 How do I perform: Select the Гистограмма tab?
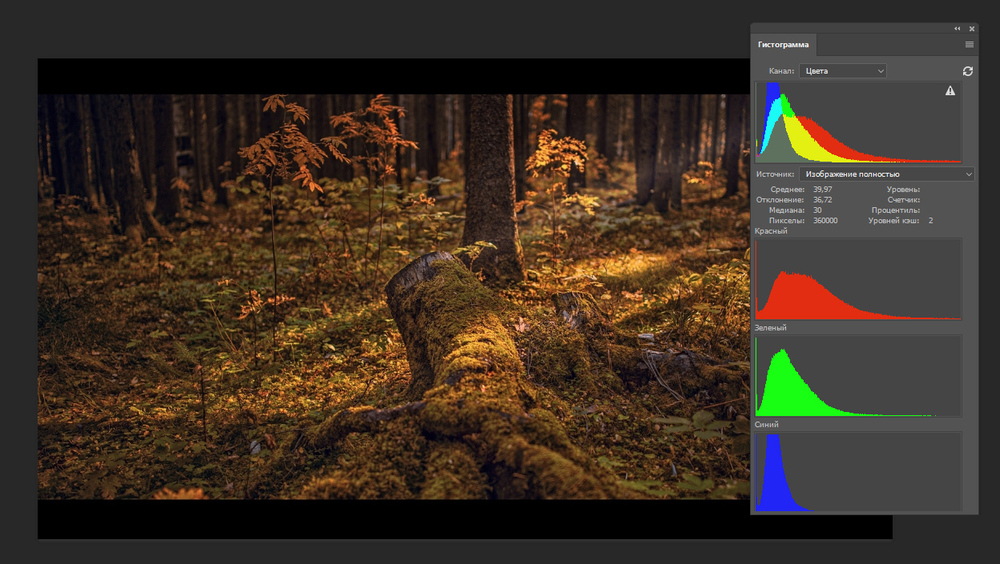click(783, 45)
